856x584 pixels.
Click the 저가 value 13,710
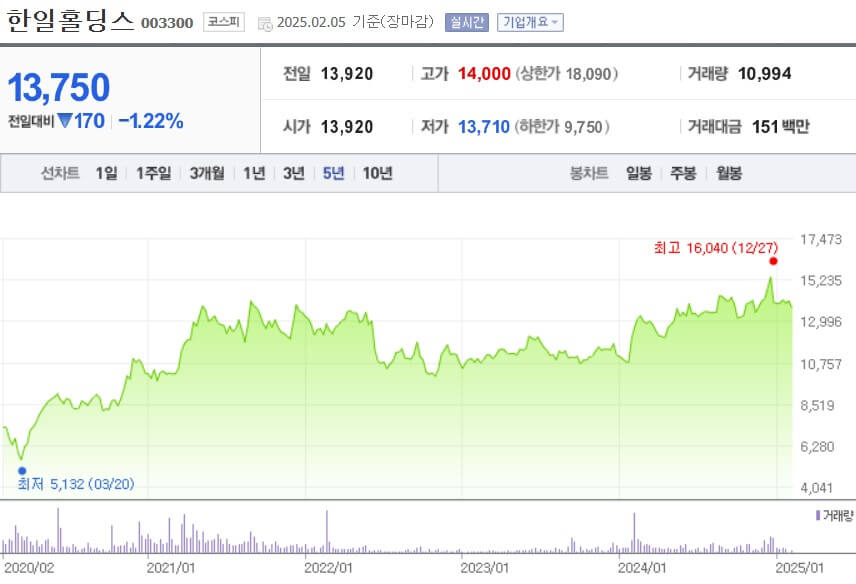click(484, 127)
